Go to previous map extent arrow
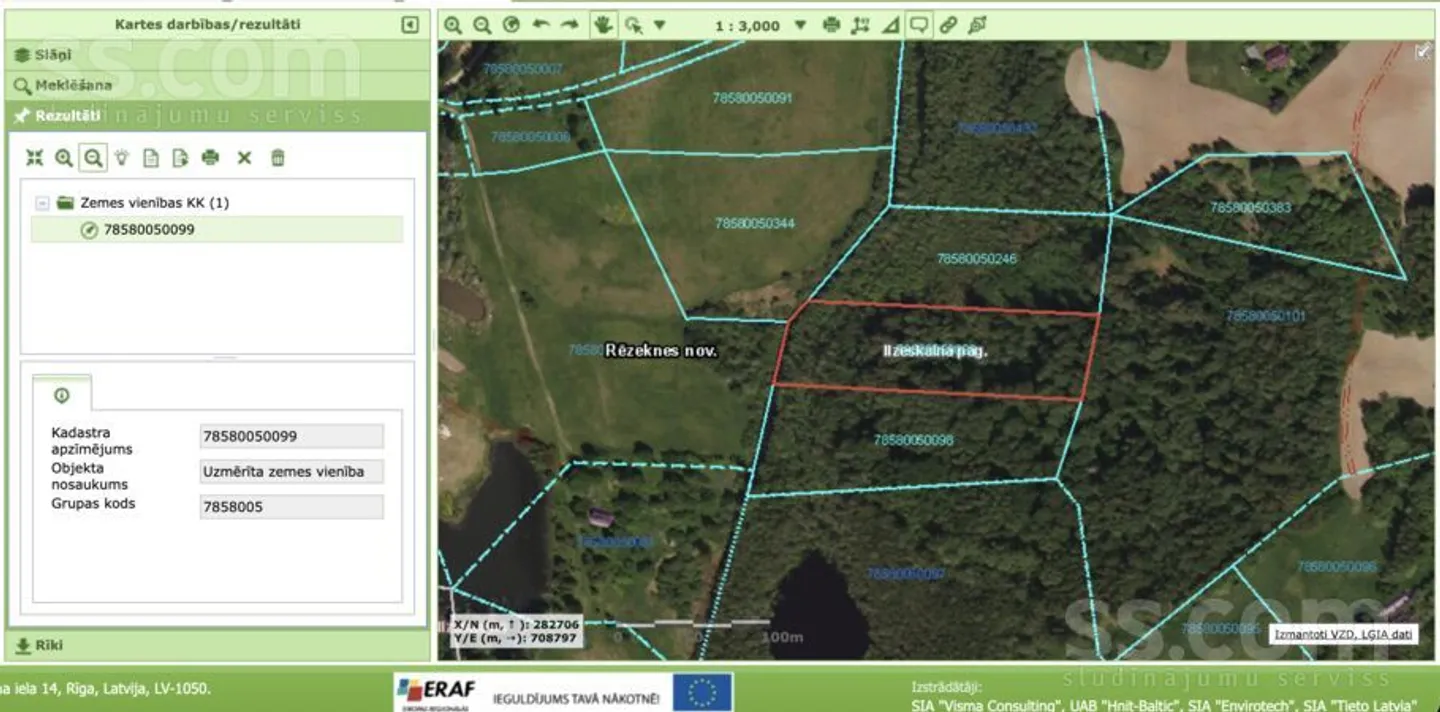Viewport: 1440px width, 712px height. click(541, 26)
